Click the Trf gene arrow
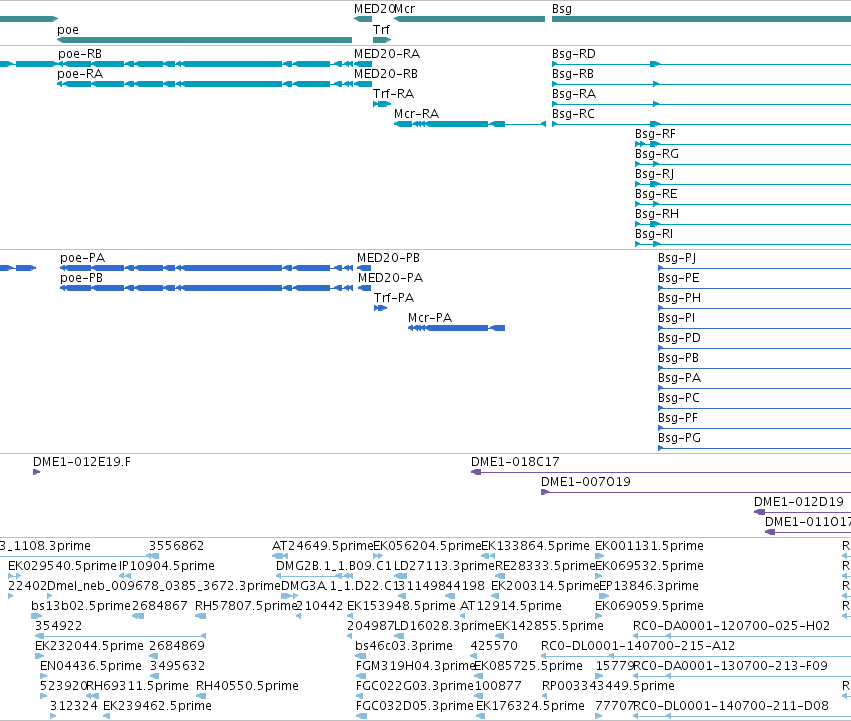The image size is (851, 721). pos(382,40)
